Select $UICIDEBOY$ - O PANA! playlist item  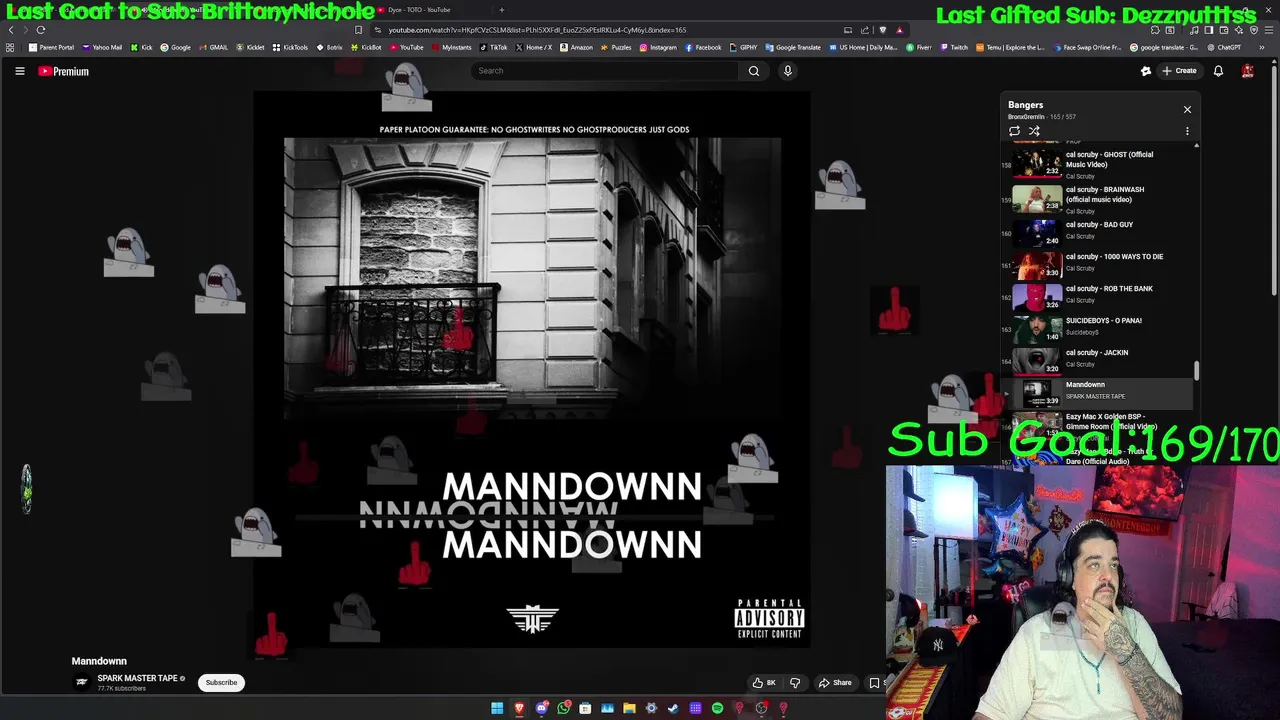1098,328
